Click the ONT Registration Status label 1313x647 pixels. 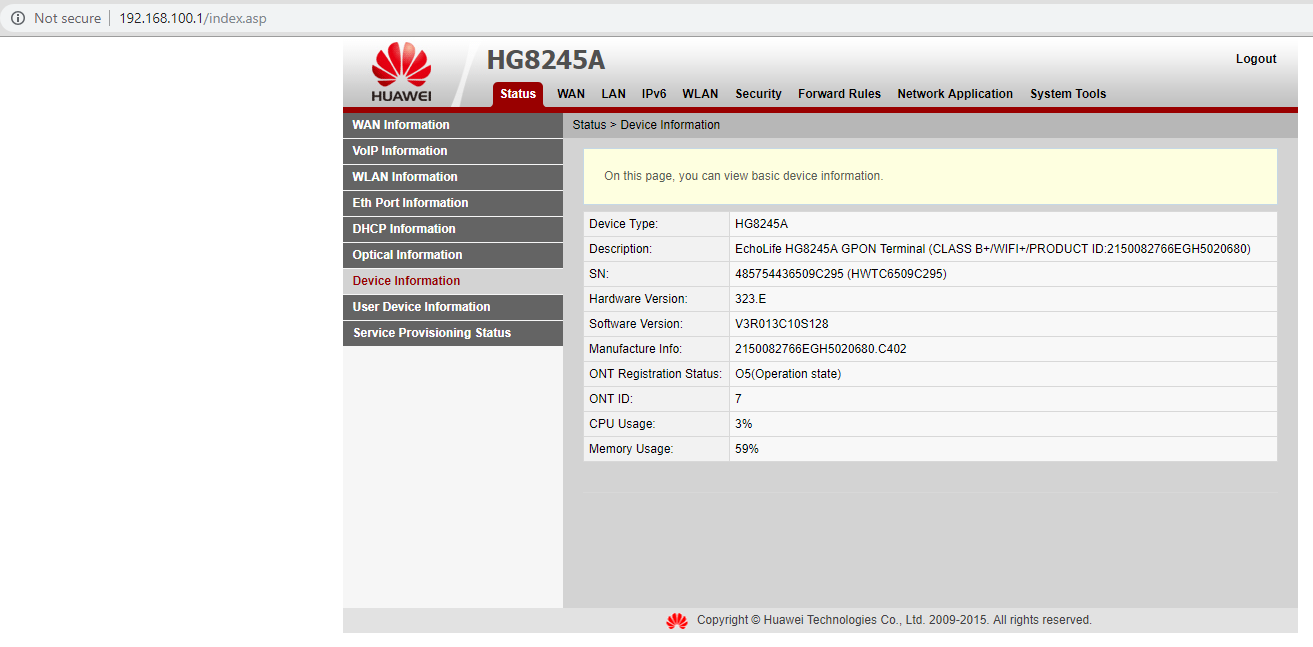pos(656,374)
